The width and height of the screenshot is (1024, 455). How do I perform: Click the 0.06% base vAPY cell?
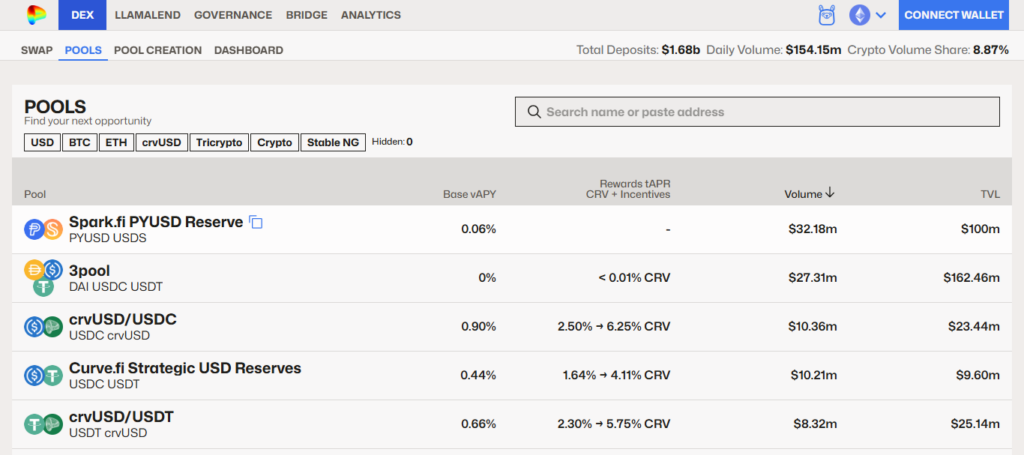[x=479, y=229]
